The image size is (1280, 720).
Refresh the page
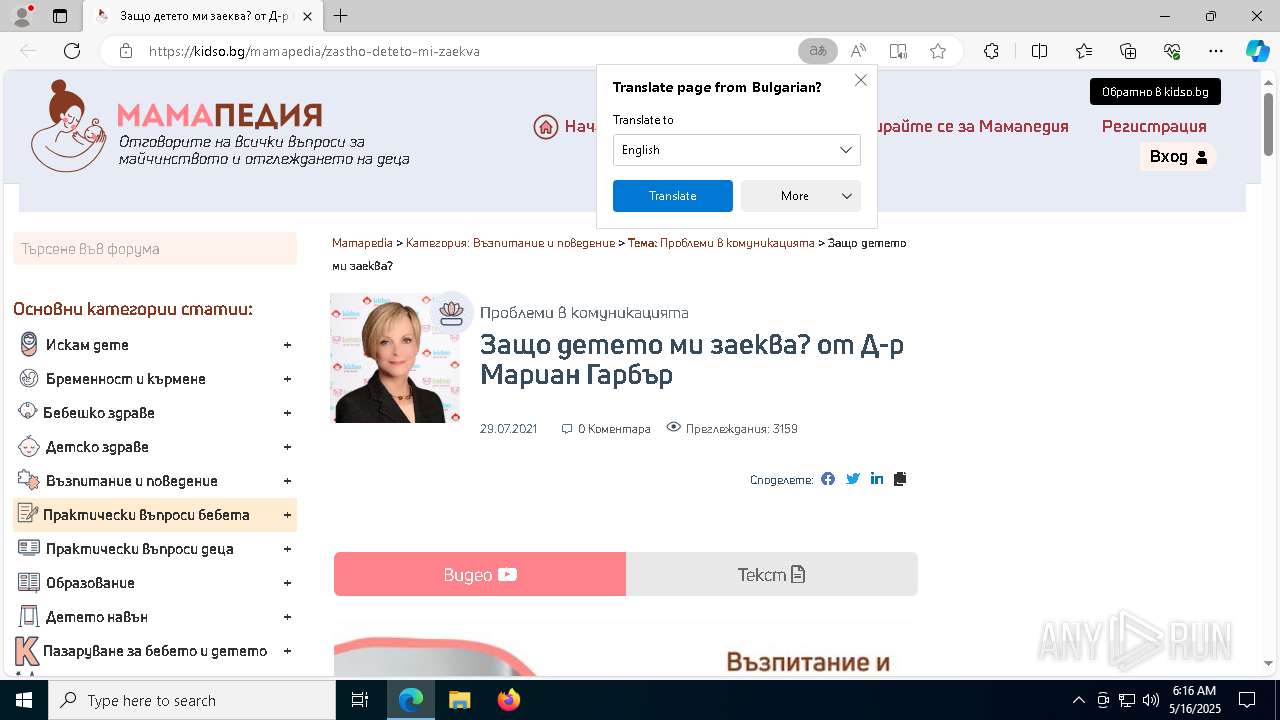pos(72,51)
